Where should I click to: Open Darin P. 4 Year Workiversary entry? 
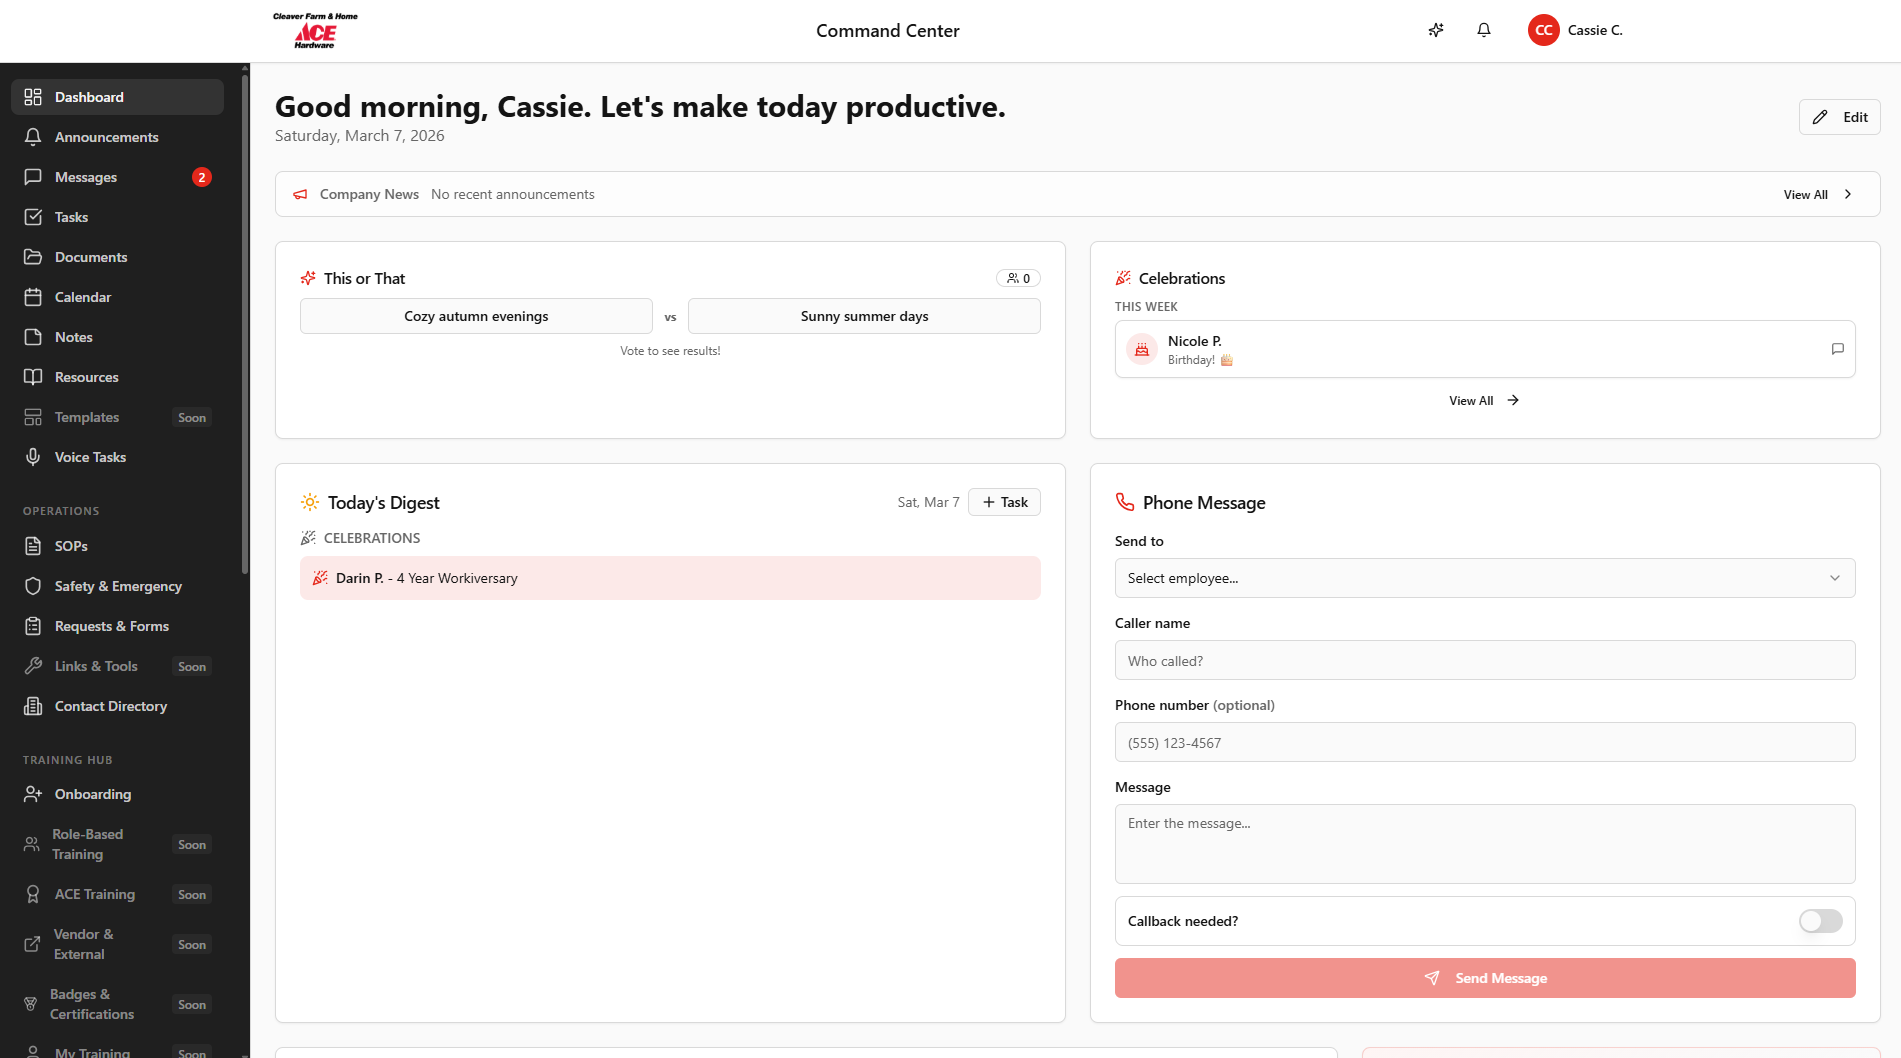pyautogui.click(x=670, y=578)
